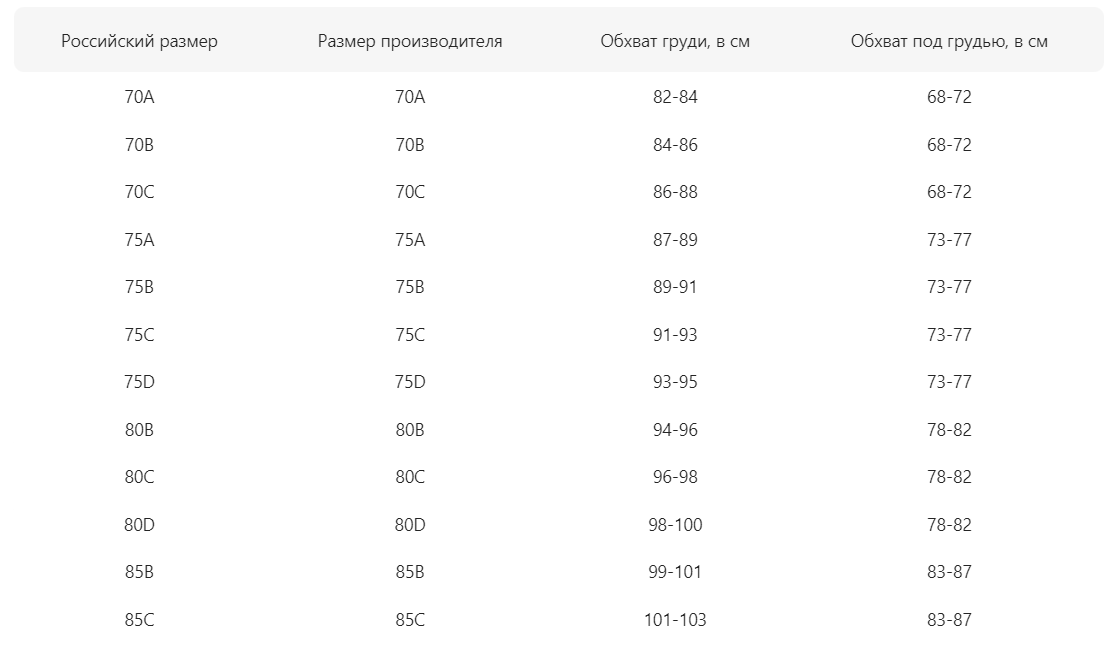Click the 85C manufacturer size cell

410,620
